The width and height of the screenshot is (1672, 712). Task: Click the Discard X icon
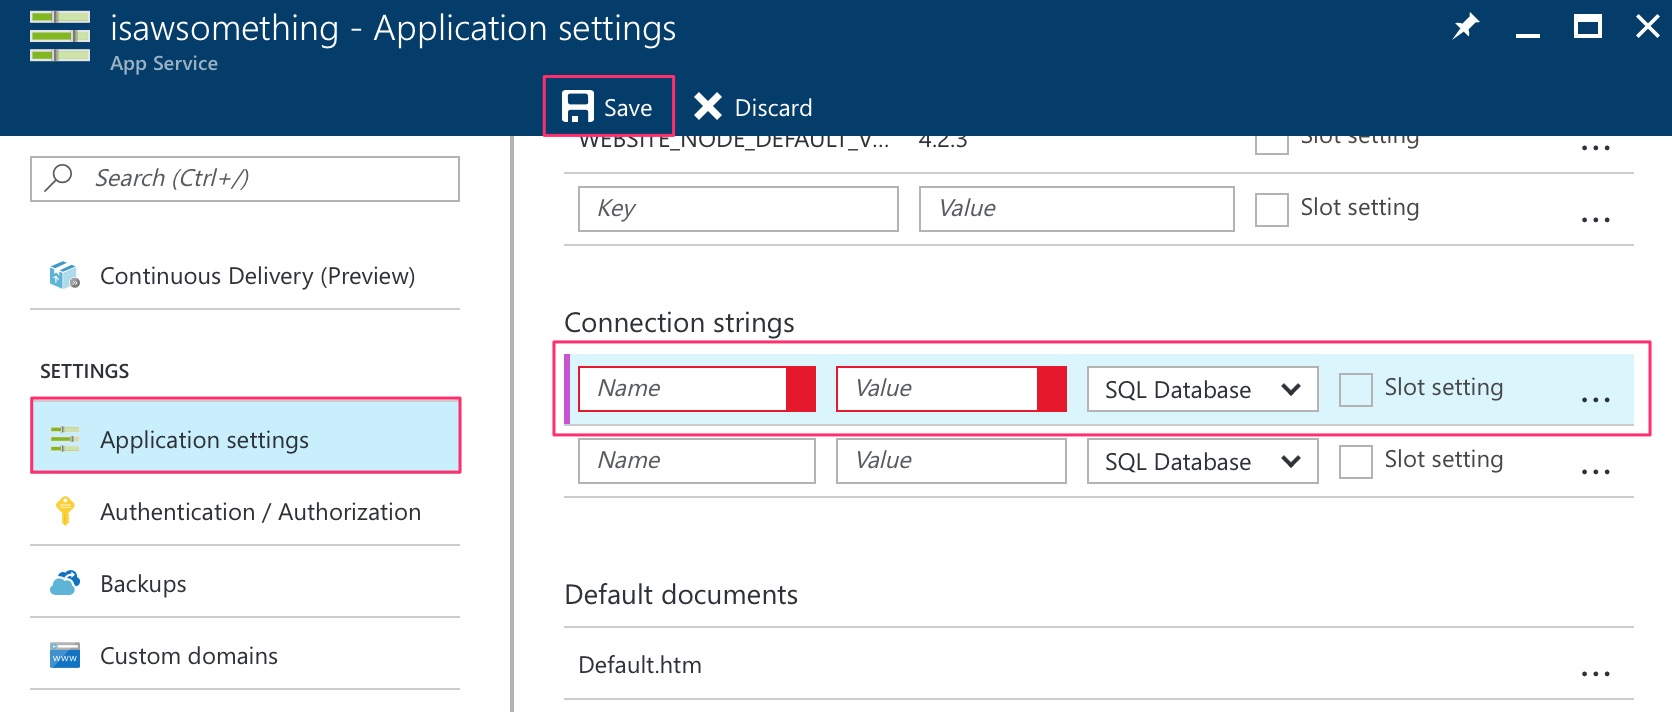click(708, 106)
